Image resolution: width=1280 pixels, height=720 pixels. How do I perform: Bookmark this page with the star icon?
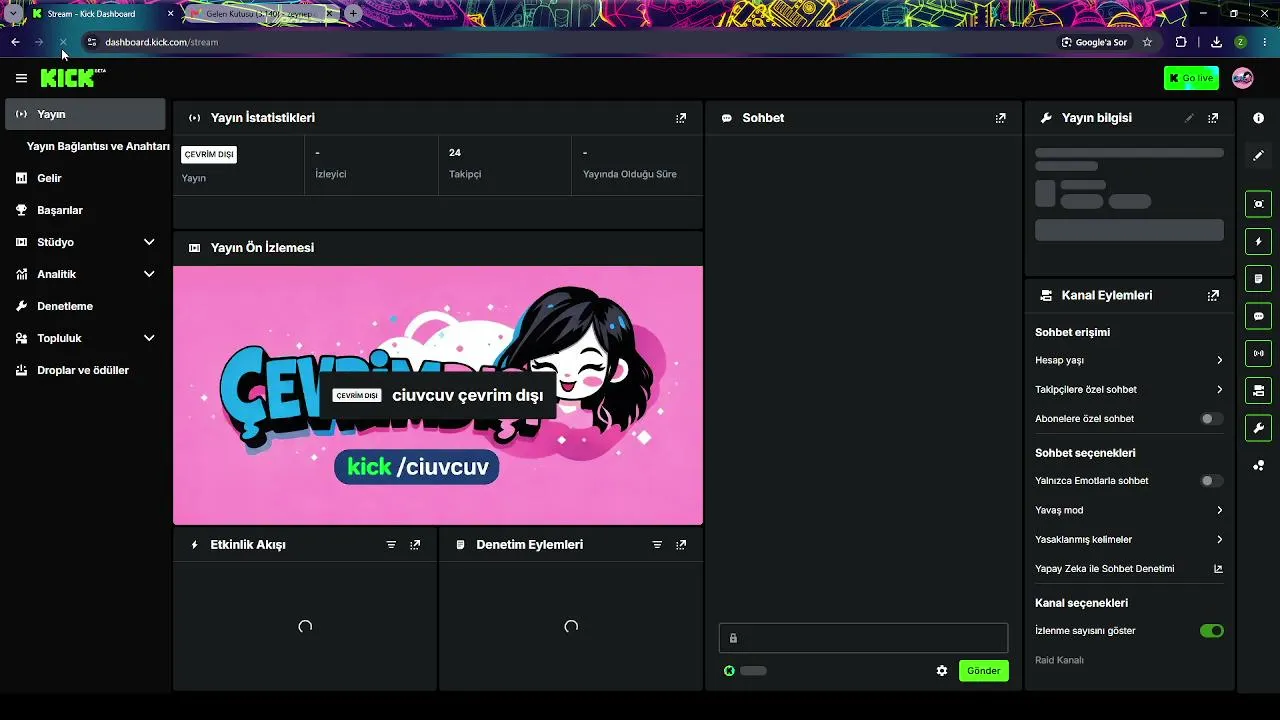(x=1147, y=42)
